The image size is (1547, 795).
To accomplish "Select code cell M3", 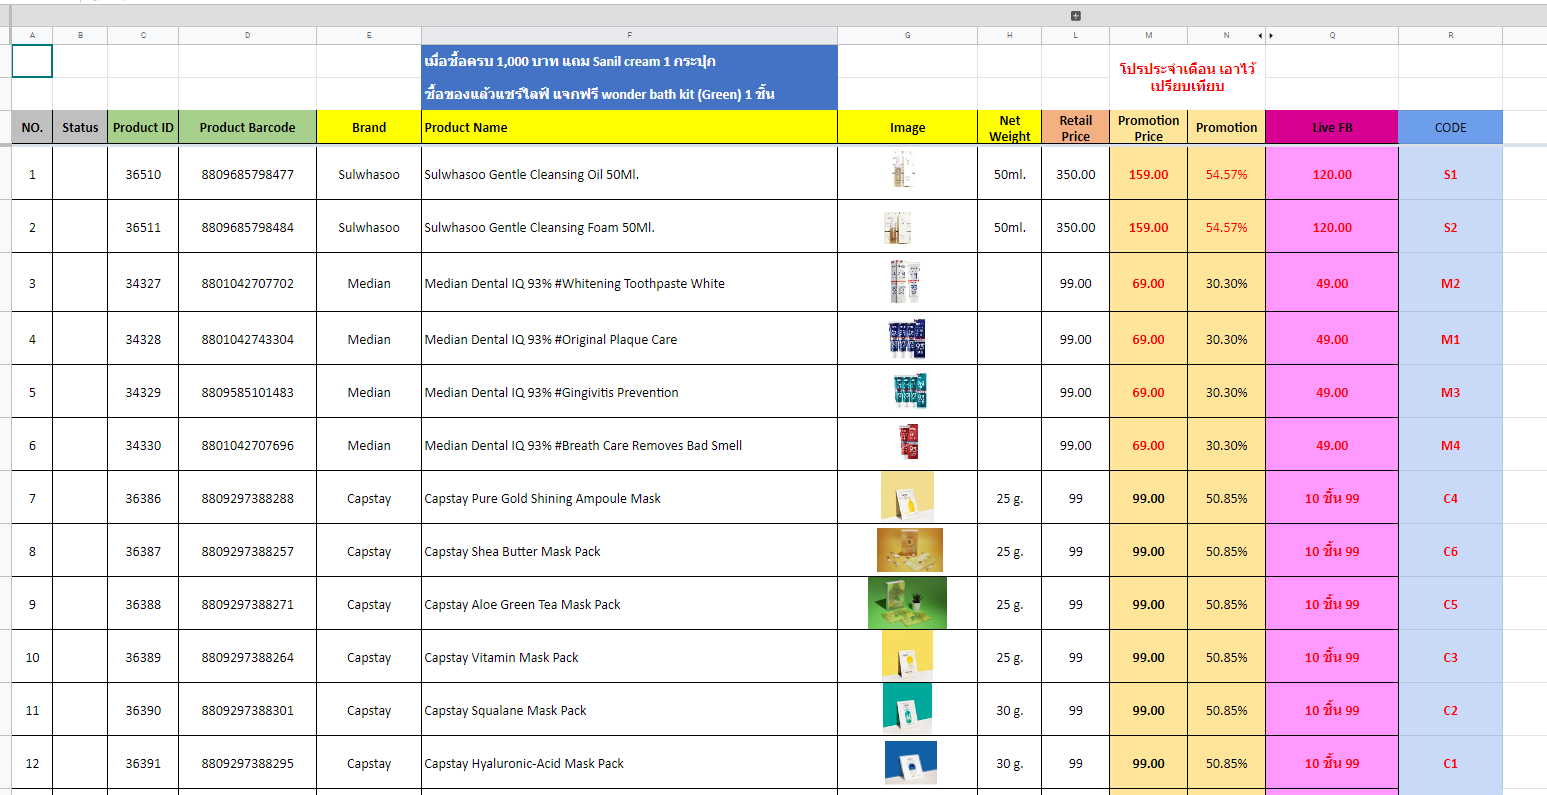I will coord(1450,392).
